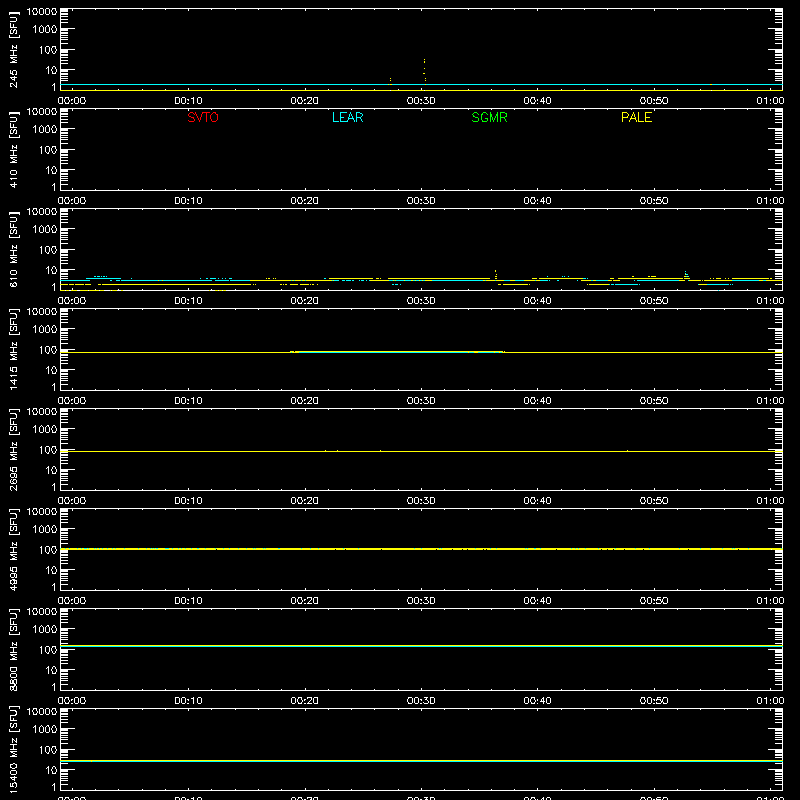Screen dimensions: 800x800
Task: Click the 00:00 time label of the 8800 MHz plot
Action: [72, 701]
